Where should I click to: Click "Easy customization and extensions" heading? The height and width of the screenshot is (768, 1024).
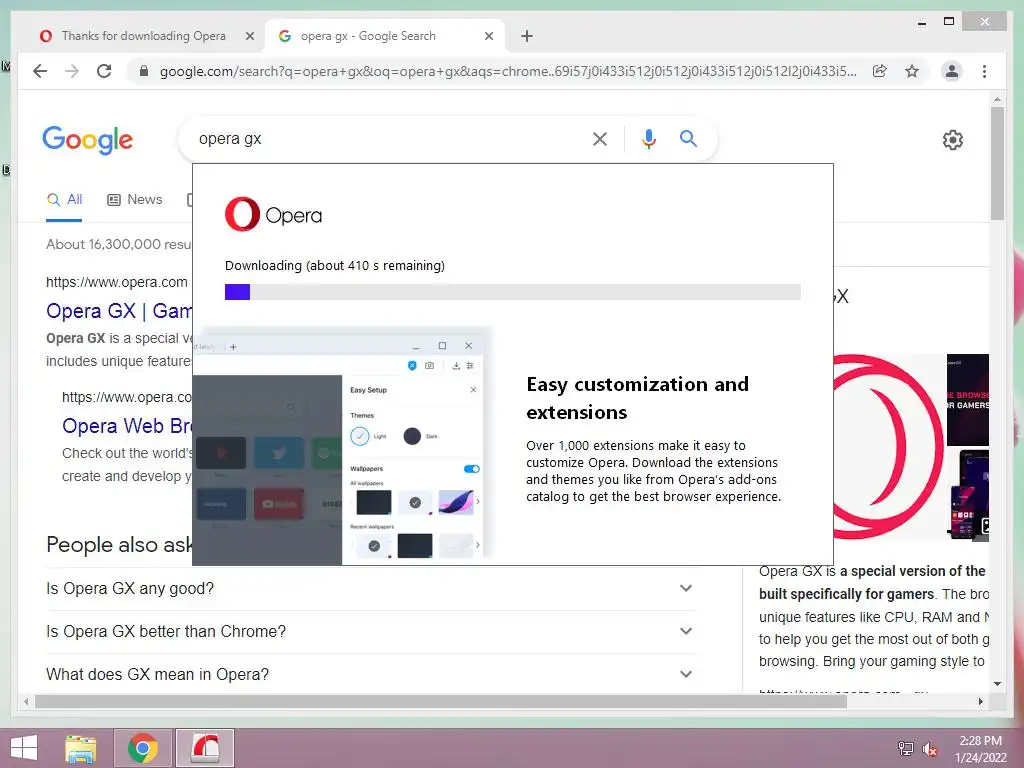point(637,398)
